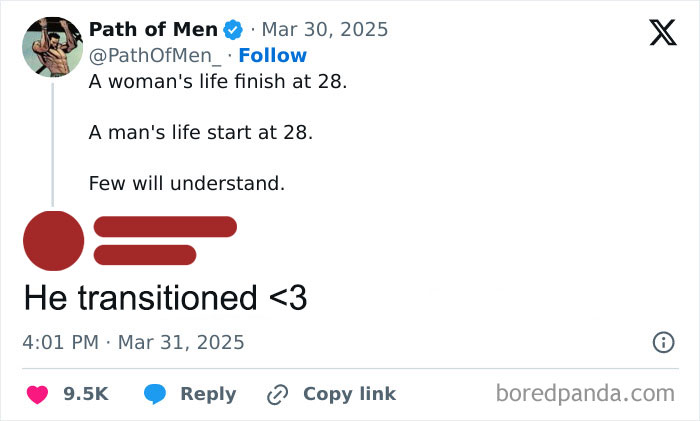Viewport: 700px width, 421px height.
Task: Click the "Few will understand." line
Action: click(x=186, y=183)
